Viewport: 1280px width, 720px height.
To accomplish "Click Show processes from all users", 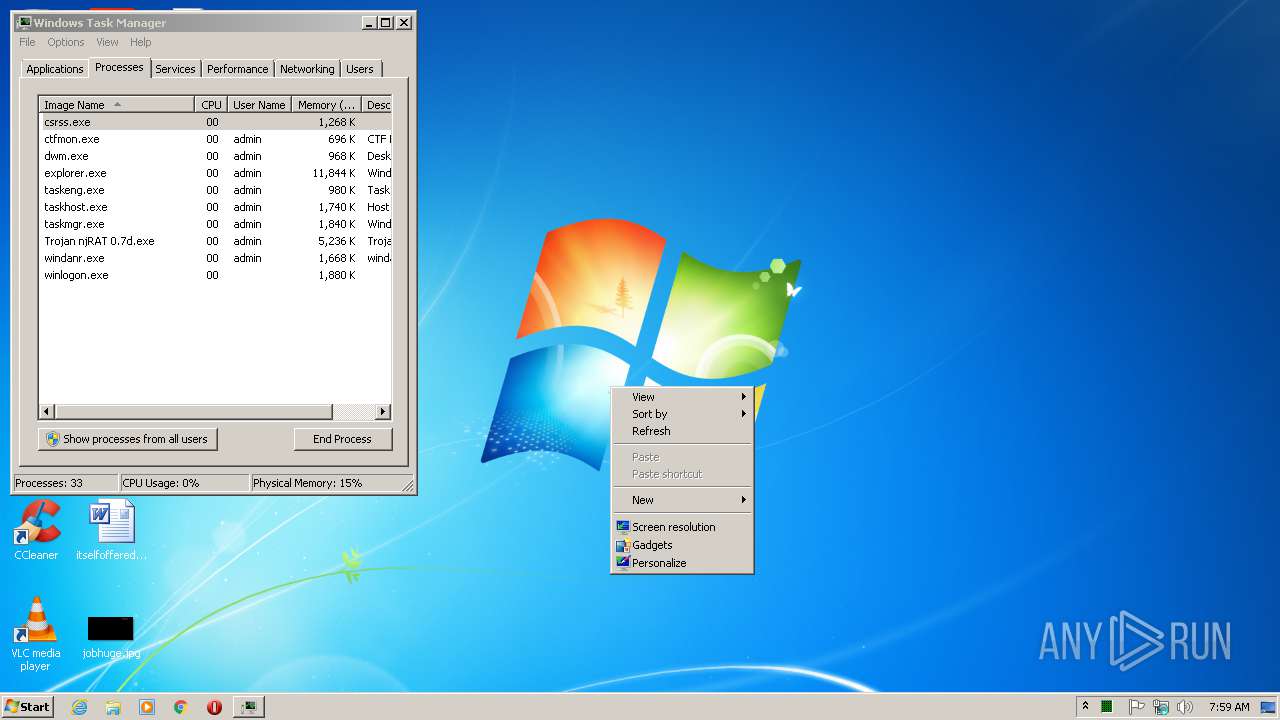I will (x=128, y=439).
